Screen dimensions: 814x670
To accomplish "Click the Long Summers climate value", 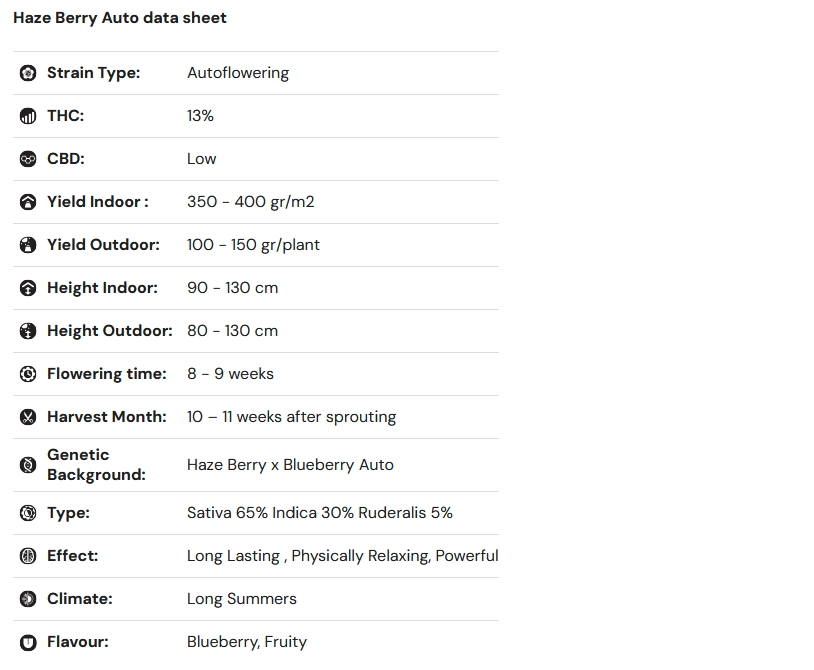I will [242, 599].
